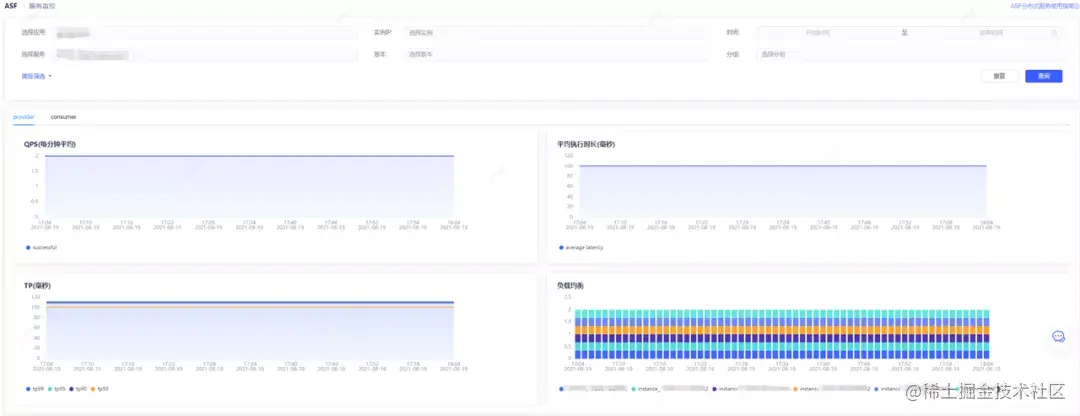Toggle the average latency legend entry
This screenshot has width=1080, height=416.
click(581, 247)
